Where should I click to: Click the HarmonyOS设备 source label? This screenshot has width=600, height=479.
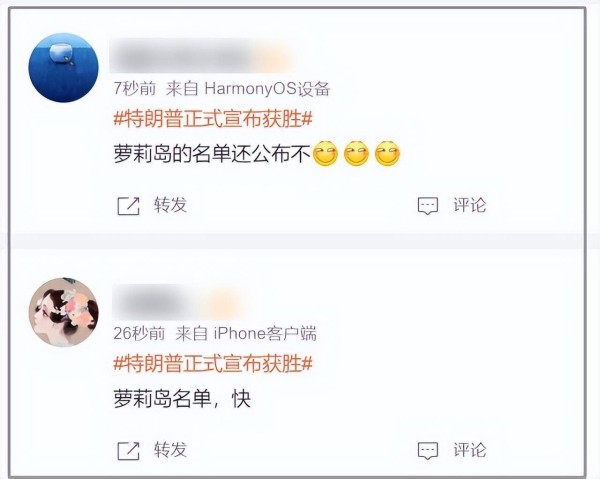(267, 89)
